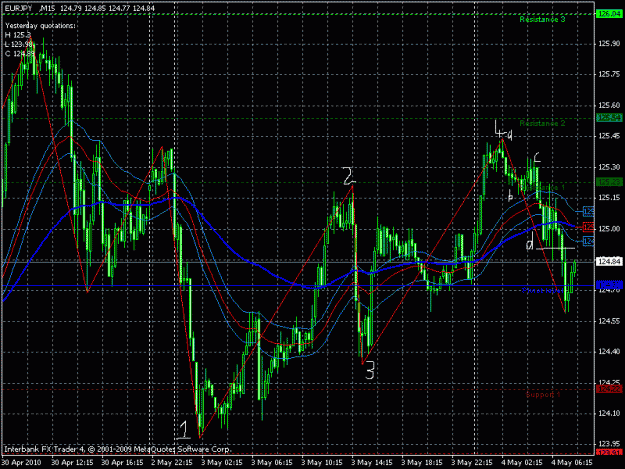Click the 125.90 price scale label
The width and height of the screenshot is (625, 469).
pyautogui.click(x=609, y=43)
